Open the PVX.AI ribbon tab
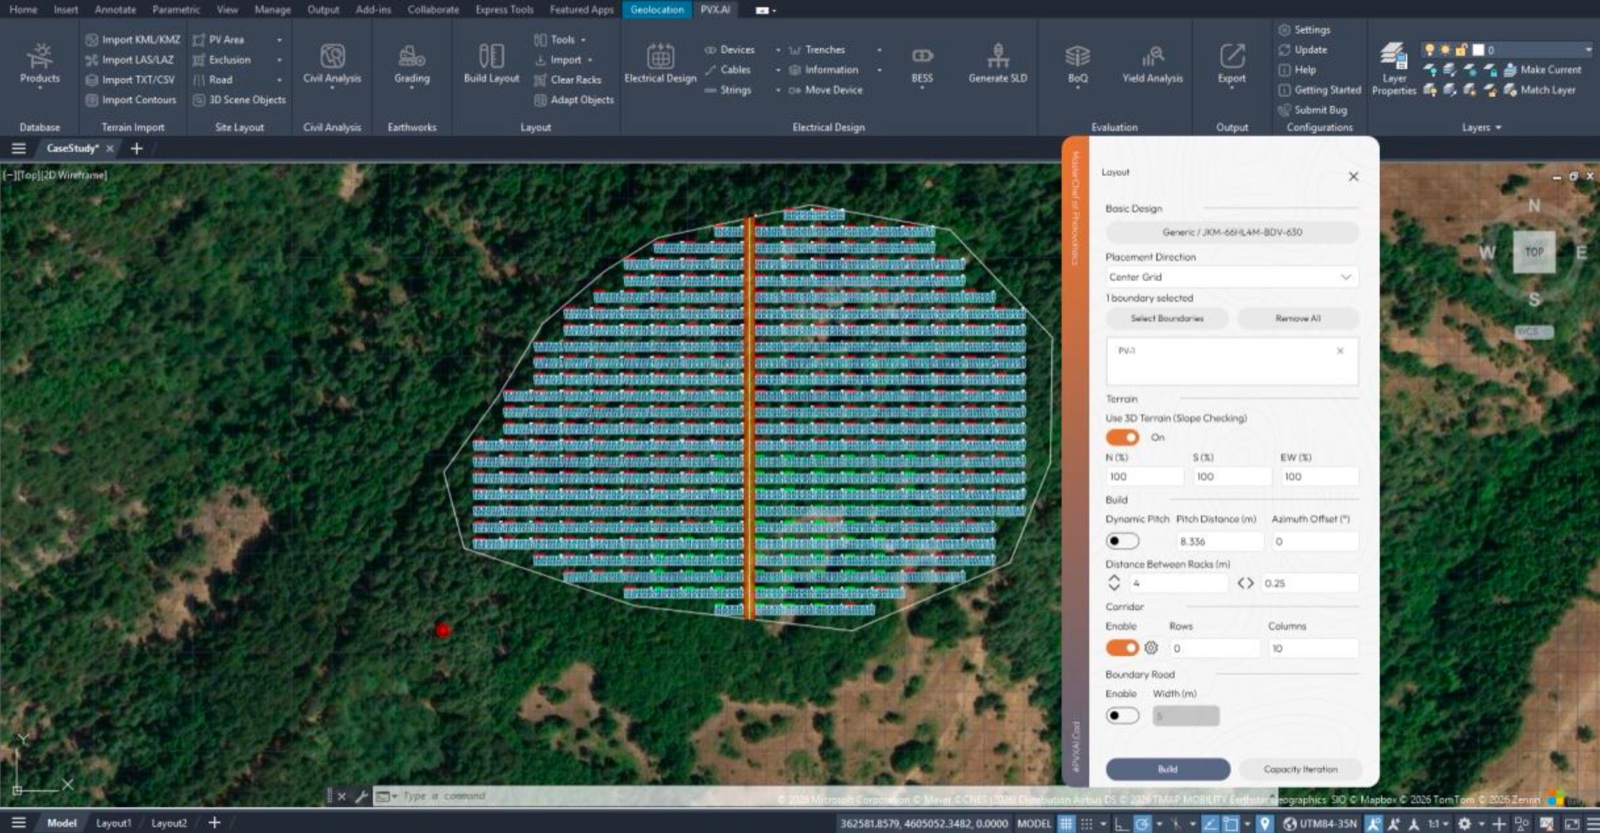 715,10
